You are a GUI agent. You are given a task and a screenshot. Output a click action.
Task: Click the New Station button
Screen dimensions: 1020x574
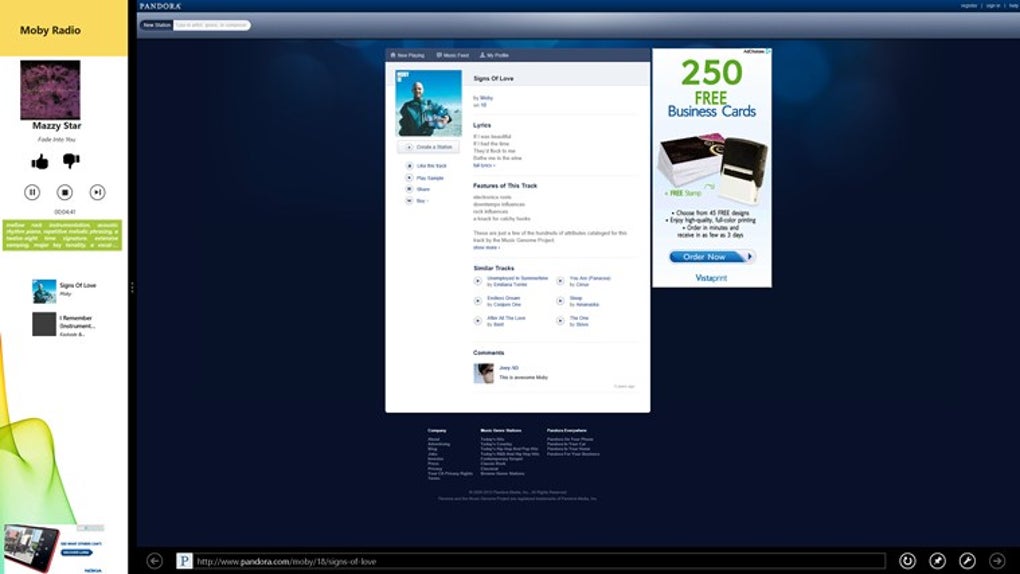coord(156,25)
